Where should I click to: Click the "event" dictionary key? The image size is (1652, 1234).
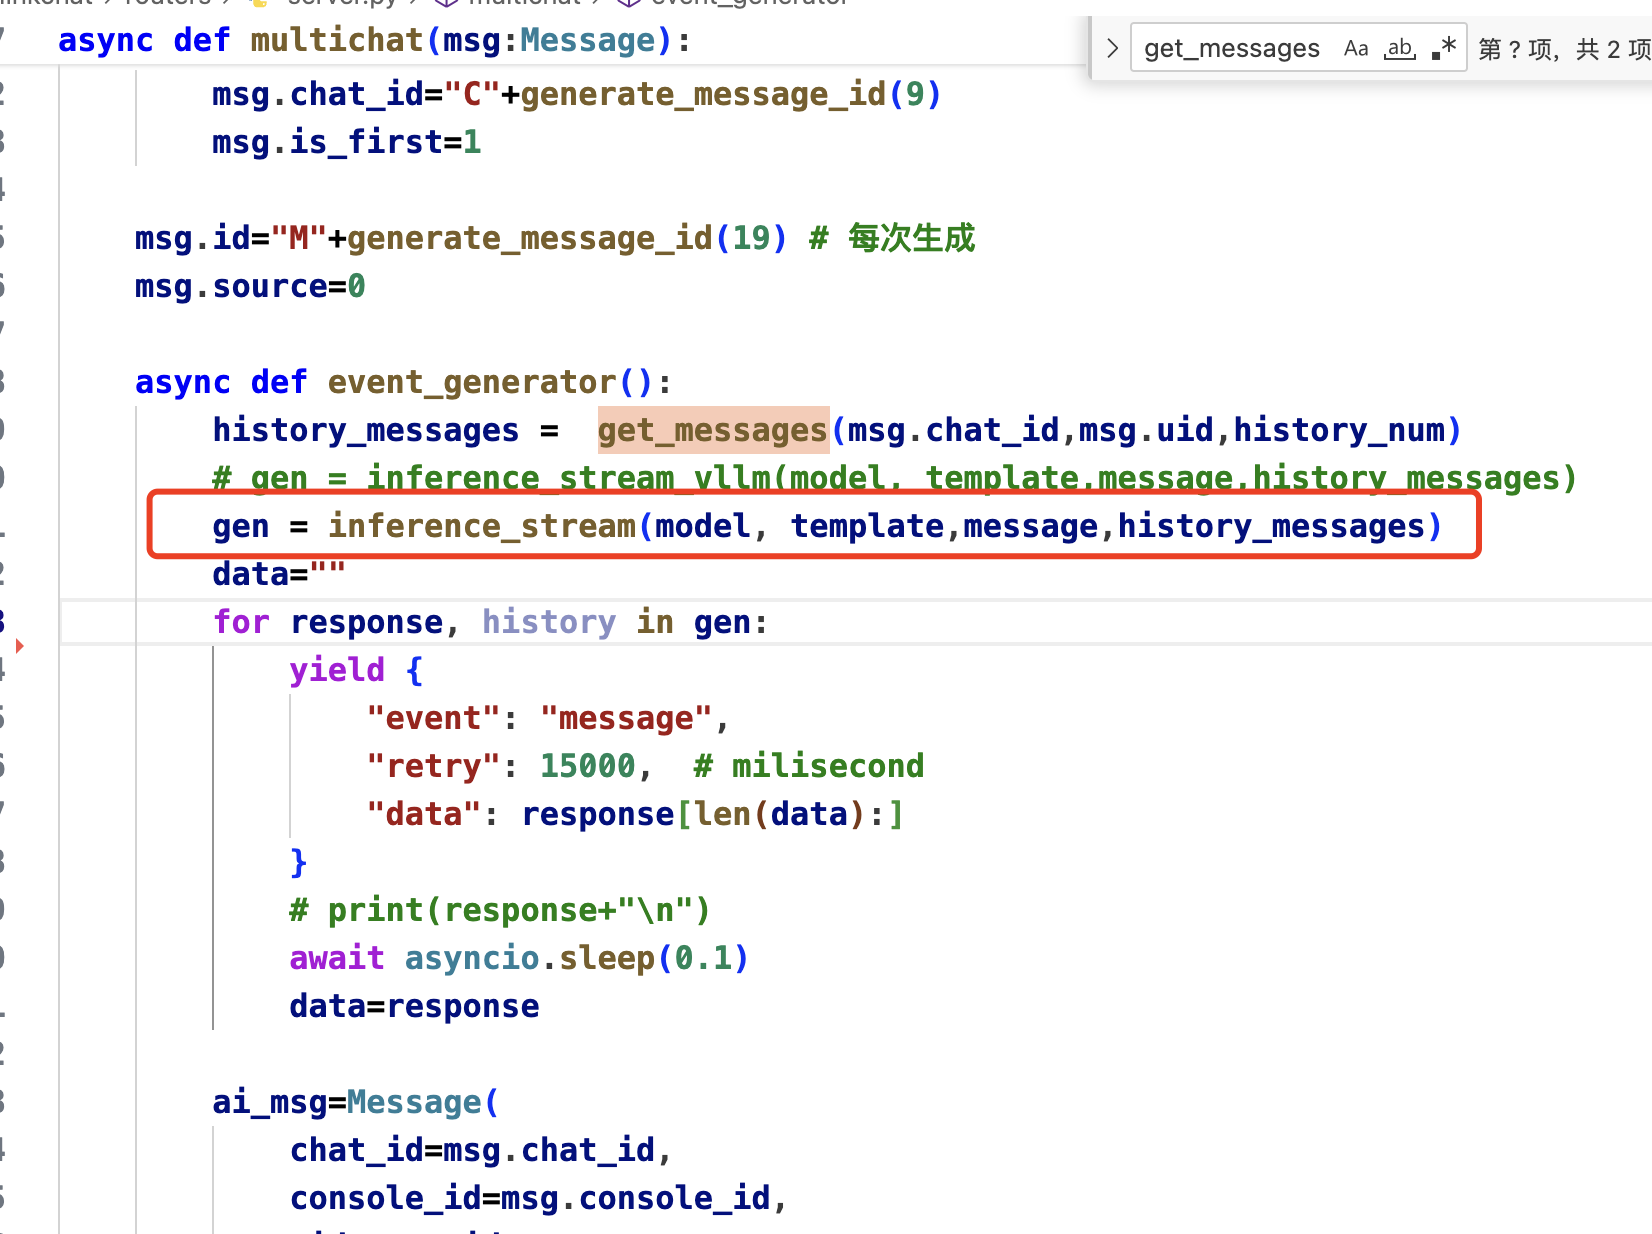pyautogui.click(x=433, y=718)
